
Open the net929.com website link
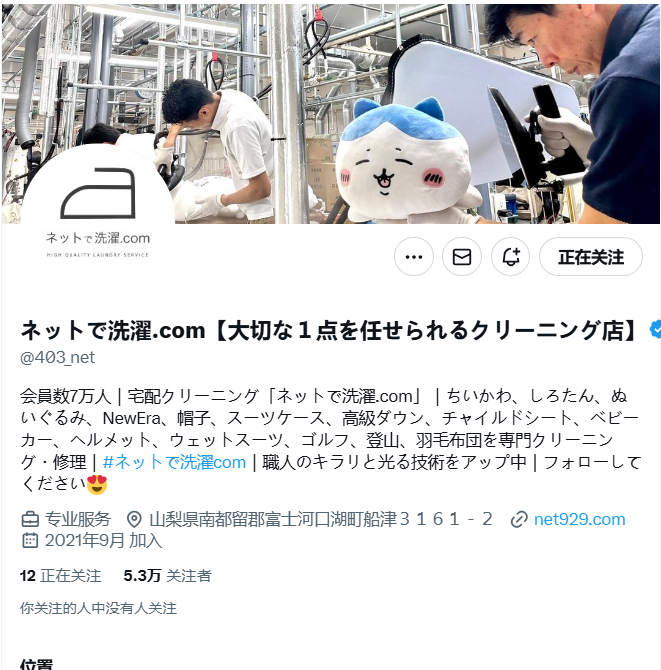tap(579, 520)
